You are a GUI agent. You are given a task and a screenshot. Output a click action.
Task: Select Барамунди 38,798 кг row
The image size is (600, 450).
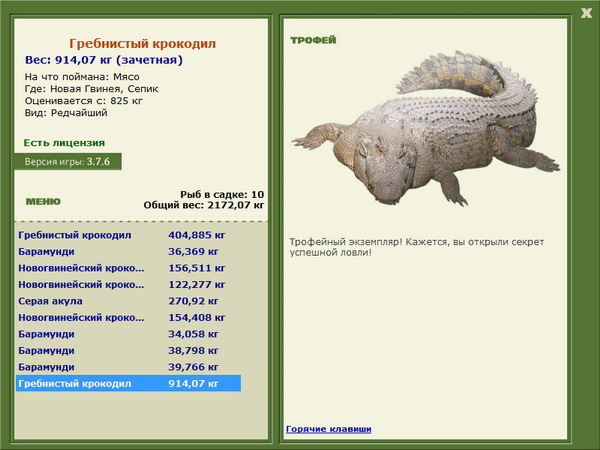coord(128,350)
